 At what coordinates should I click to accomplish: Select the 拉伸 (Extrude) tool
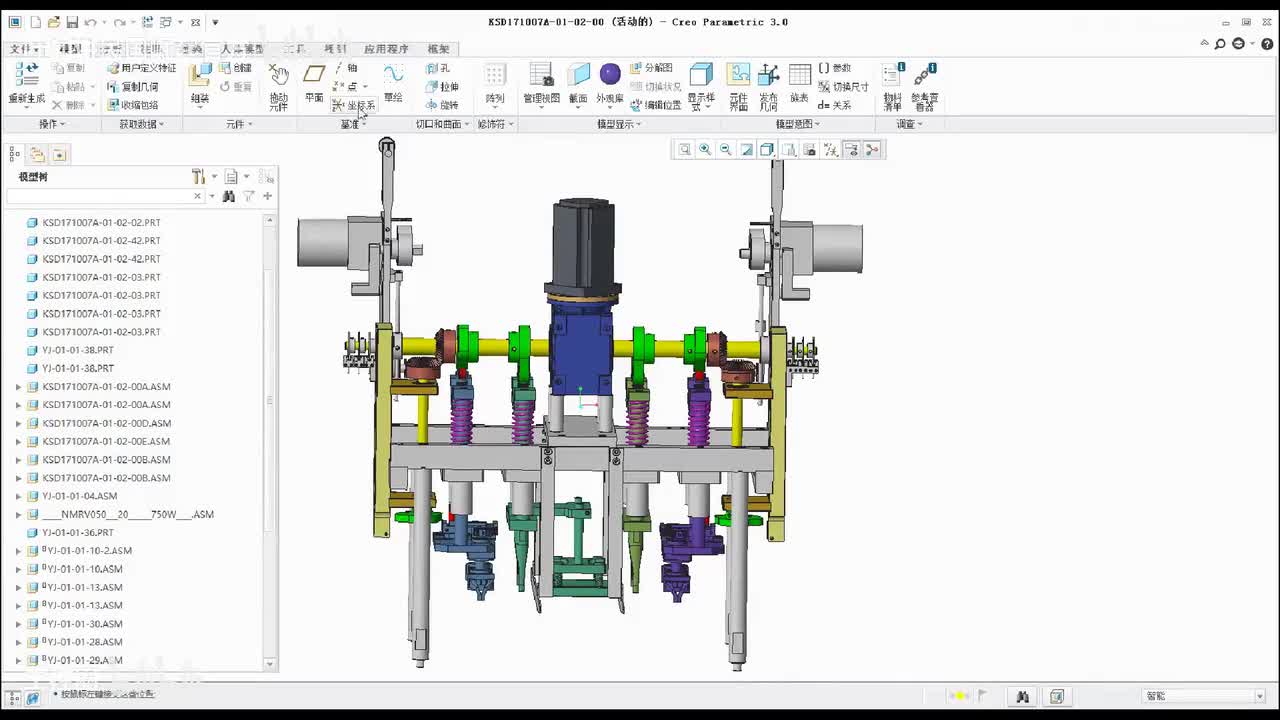[442, 87]
